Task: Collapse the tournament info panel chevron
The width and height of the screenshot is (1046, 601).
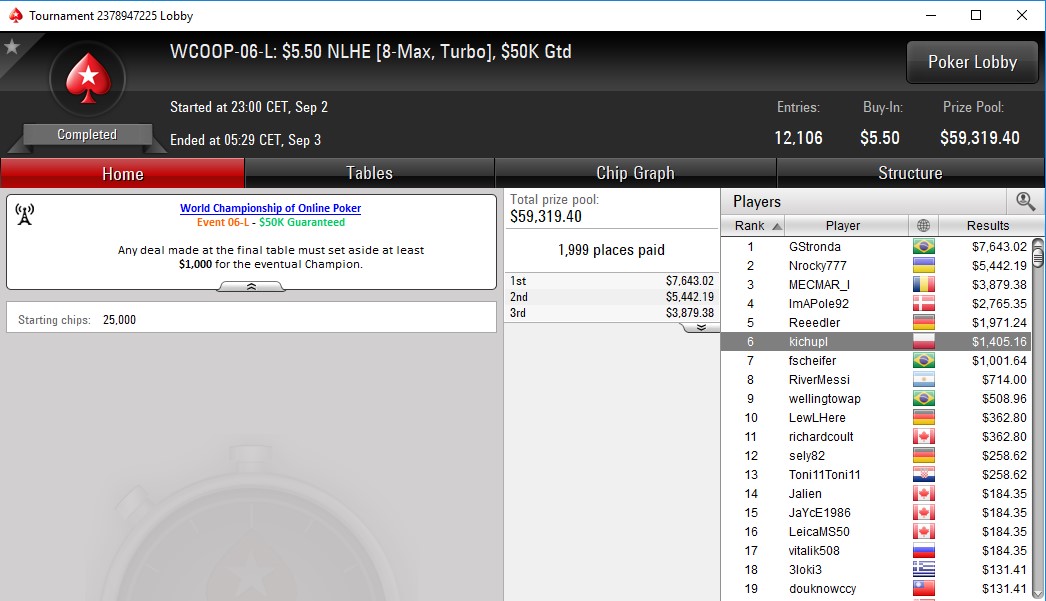Action: 251,286
